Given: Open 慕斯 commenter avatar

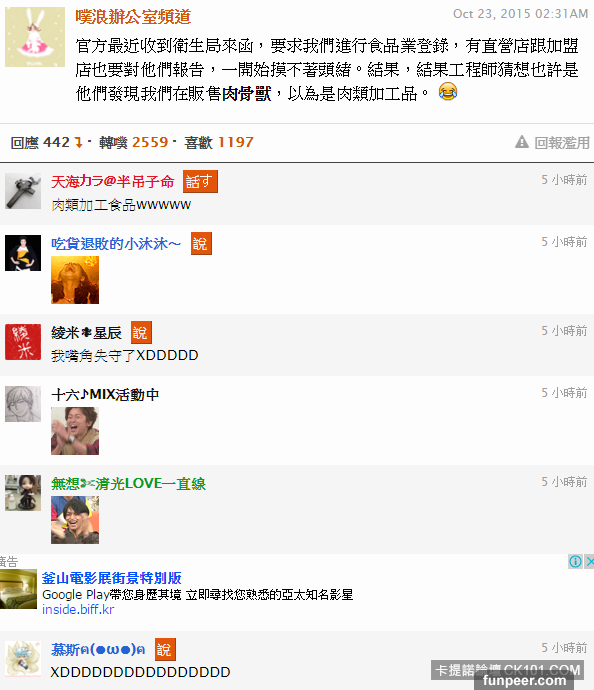Looking at the screenshot, I should [x=23, y=659].
